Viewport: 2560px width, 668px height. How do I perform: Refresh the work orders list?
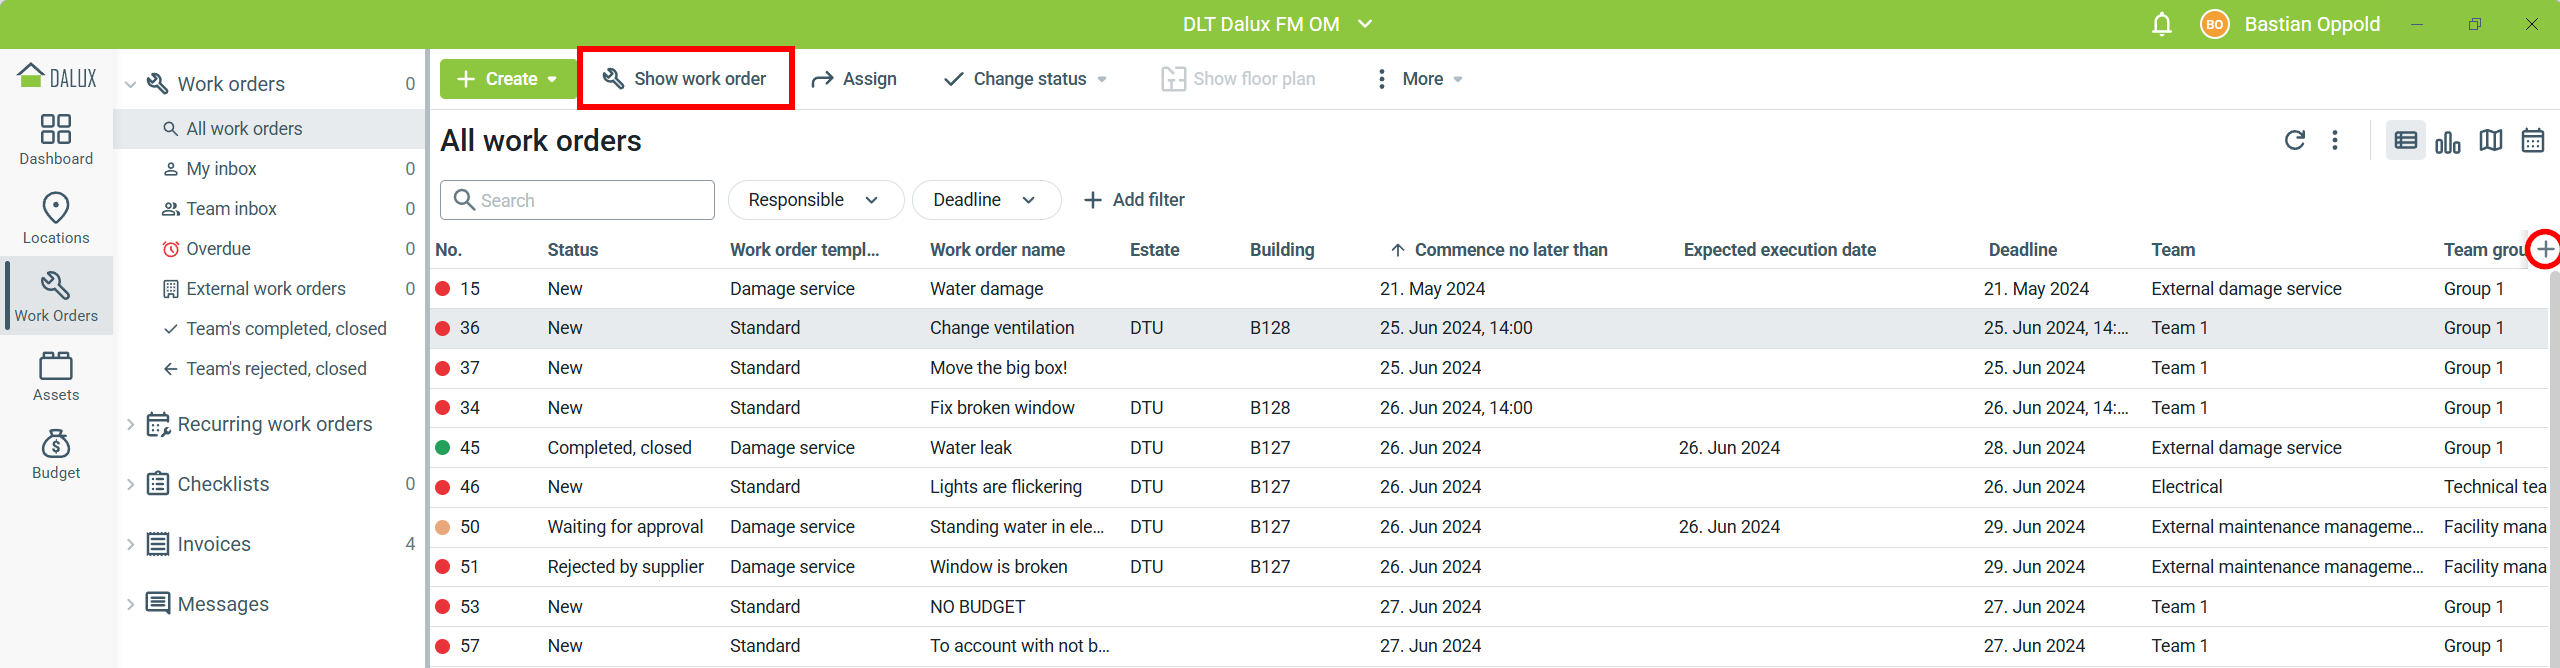coord(2294,141)
